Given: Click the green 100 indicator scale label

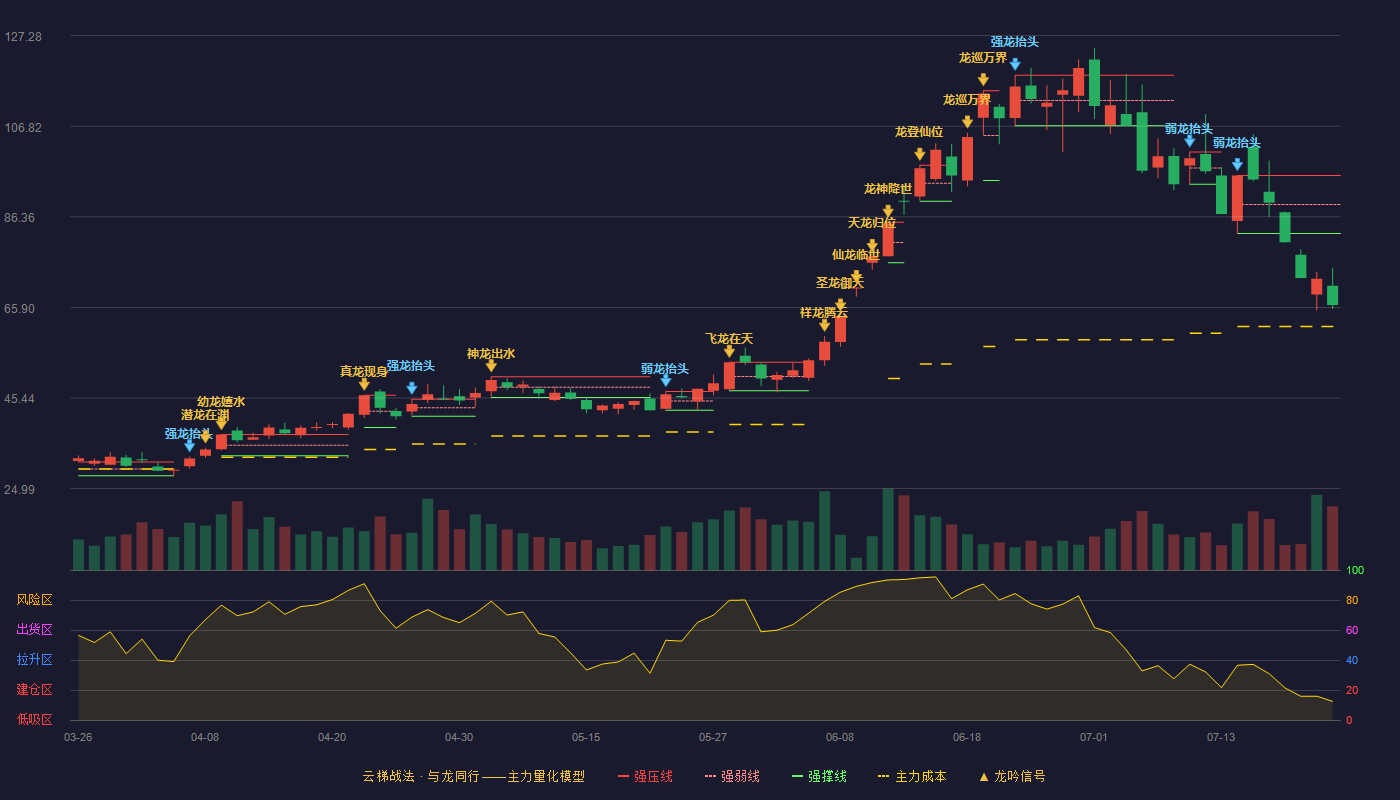Looking at the screenshot, I should pos(1355,570).
